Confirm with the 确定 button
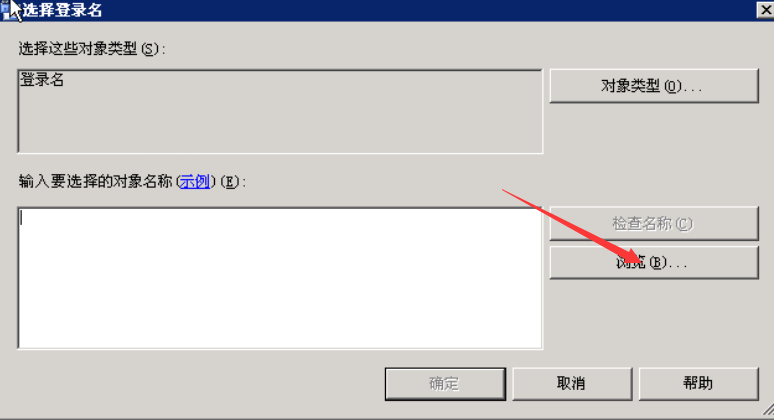This screenshot has width=774, height=420. point(445,383)
